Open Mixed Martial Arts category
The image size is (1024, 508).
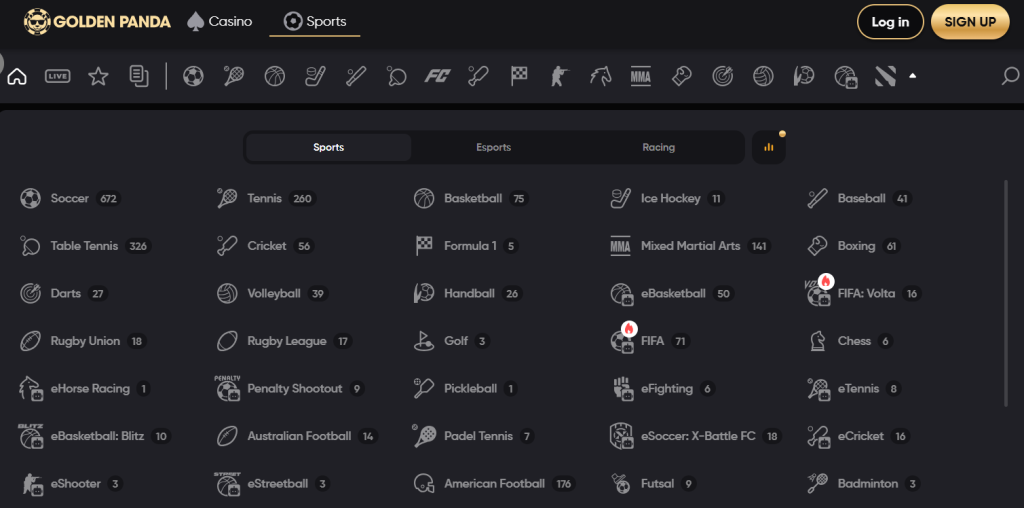(x=691, y=246)
